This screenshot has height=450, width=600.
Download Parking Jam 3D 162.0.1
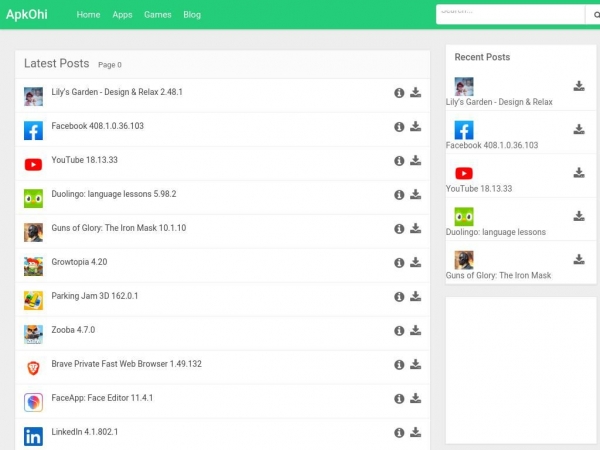point(416,296)
